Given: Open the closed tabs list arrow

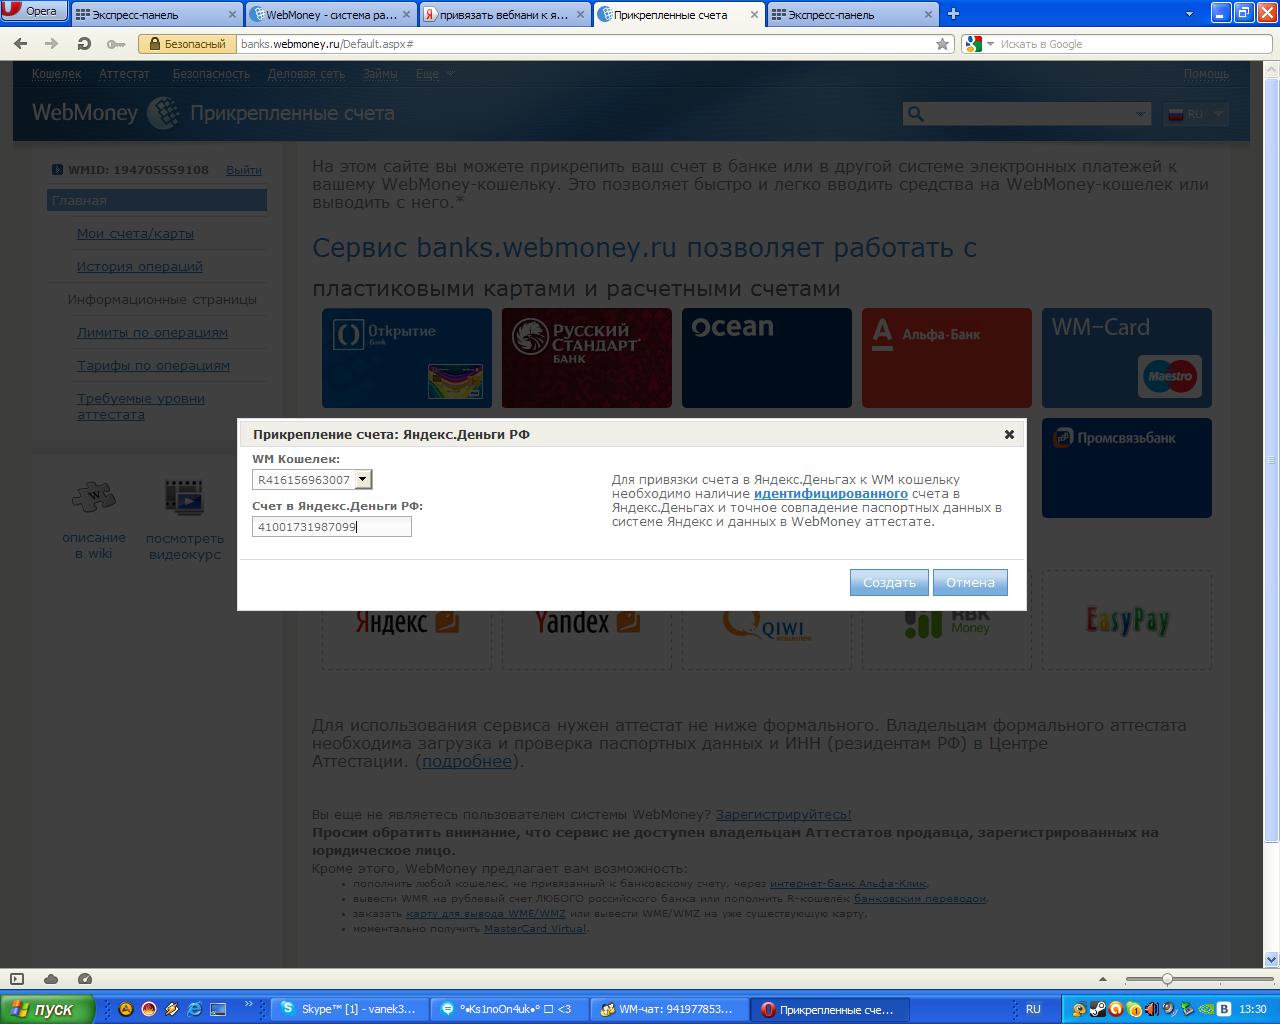Looking at the screenshot, I should (x=1189, y=15).
